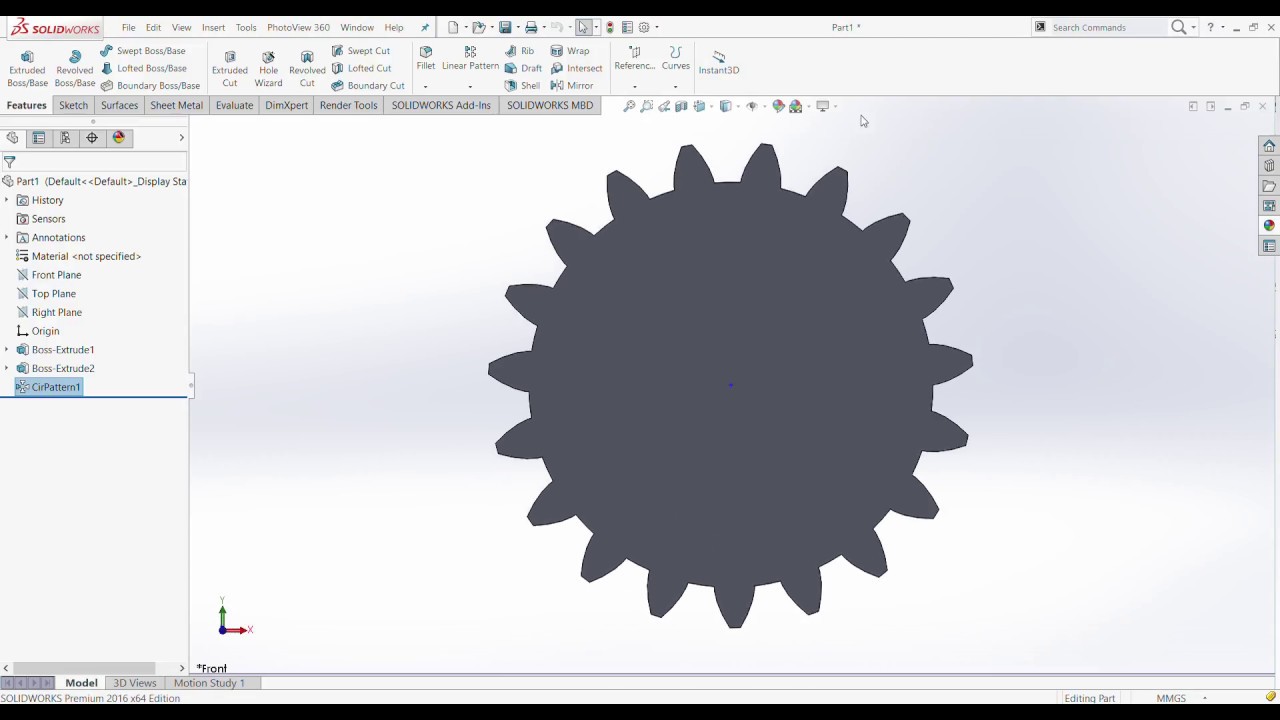Screen dimensions: 1280x720
Task: Open the Fillet dropdown arrow
Action: (x=426, y=86)
